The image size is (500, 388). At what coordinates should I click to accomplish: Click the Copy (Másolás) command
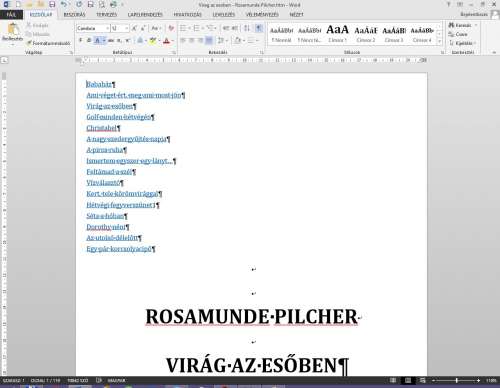(37, 34)
